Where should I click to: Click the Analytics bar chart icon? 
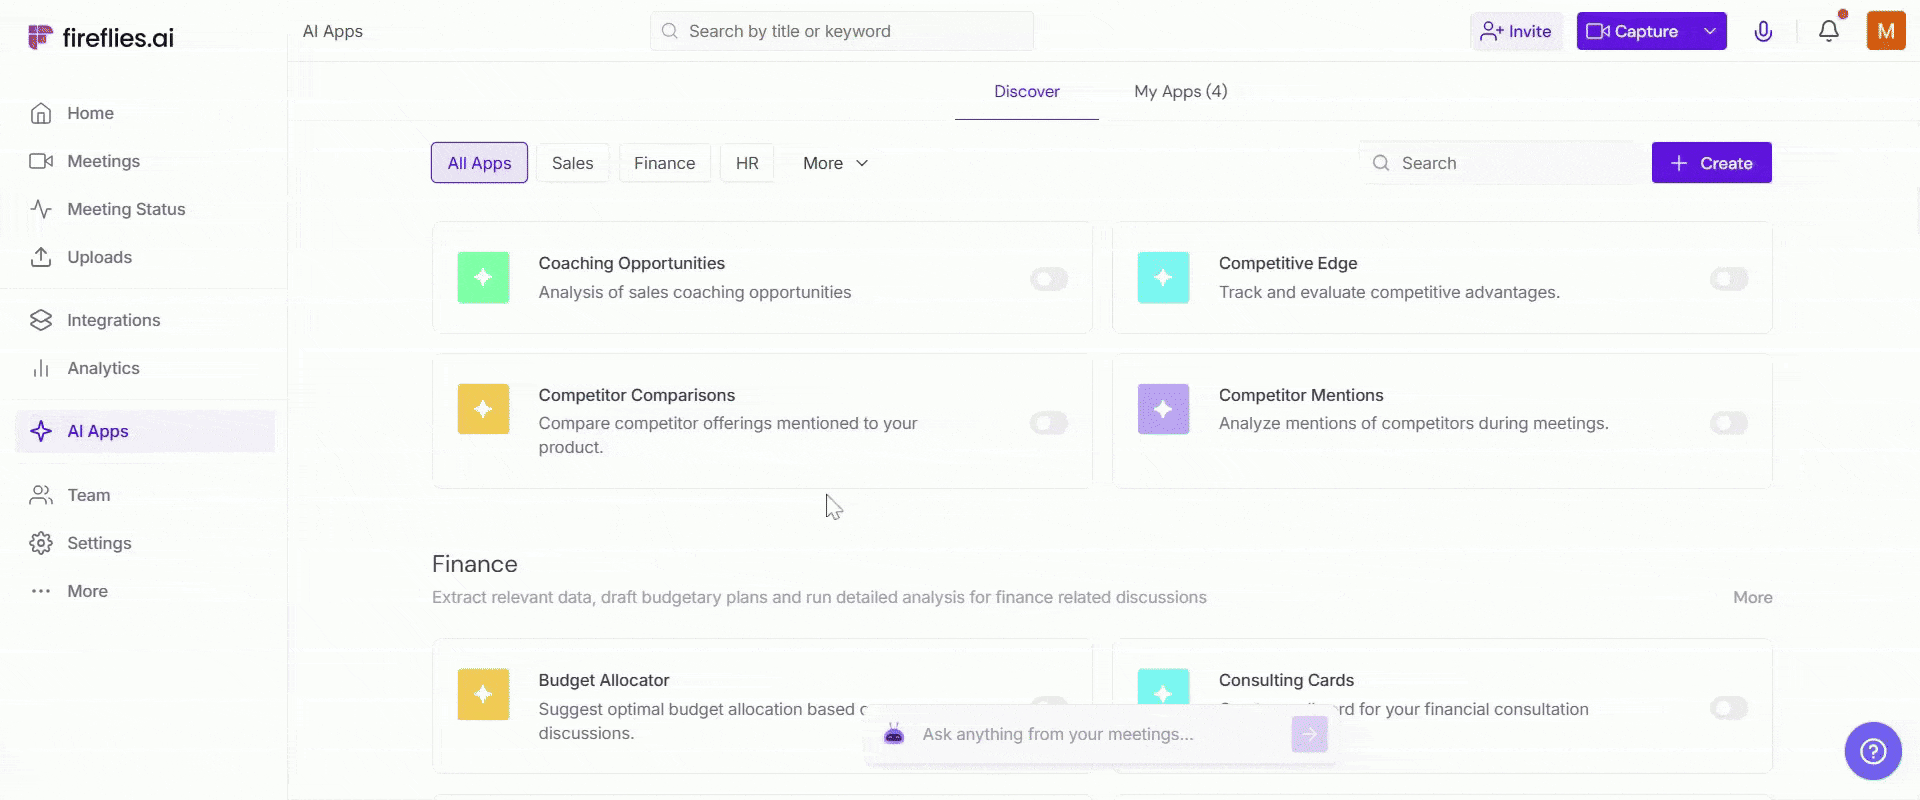click(41, 368)
